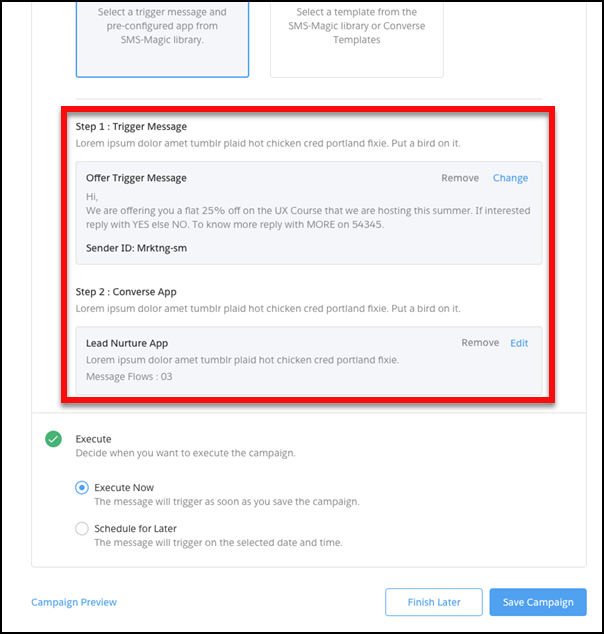Click the Finish Later button
Screen dimensions: 604x634
point(434,602)
